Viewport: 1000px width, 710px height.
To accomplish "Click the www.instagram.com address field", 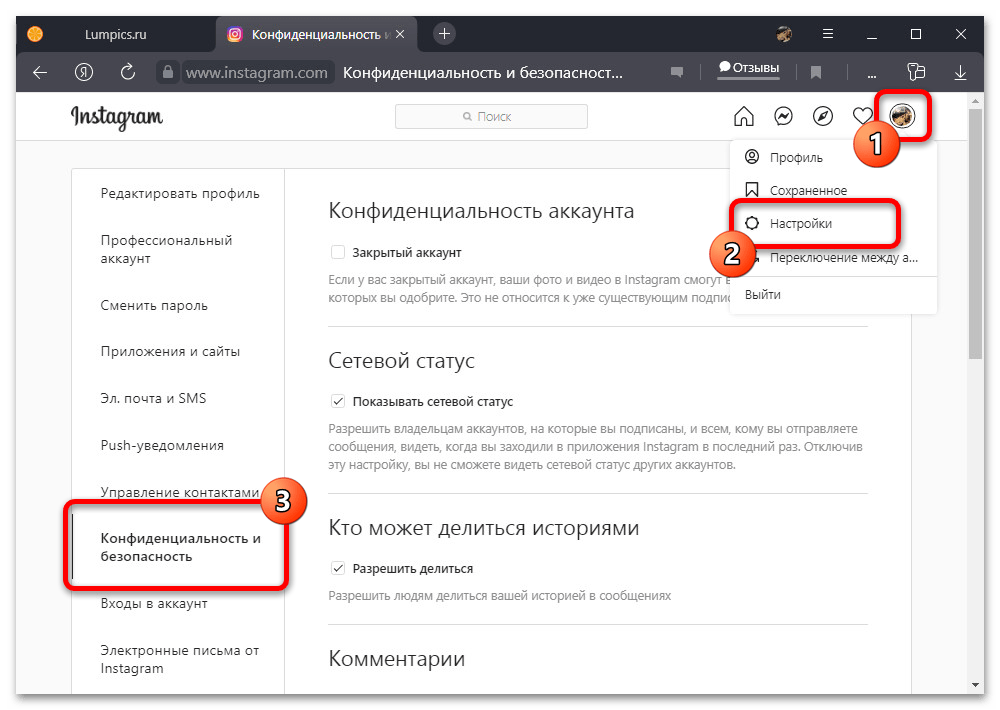I will [x=256, y=73].
